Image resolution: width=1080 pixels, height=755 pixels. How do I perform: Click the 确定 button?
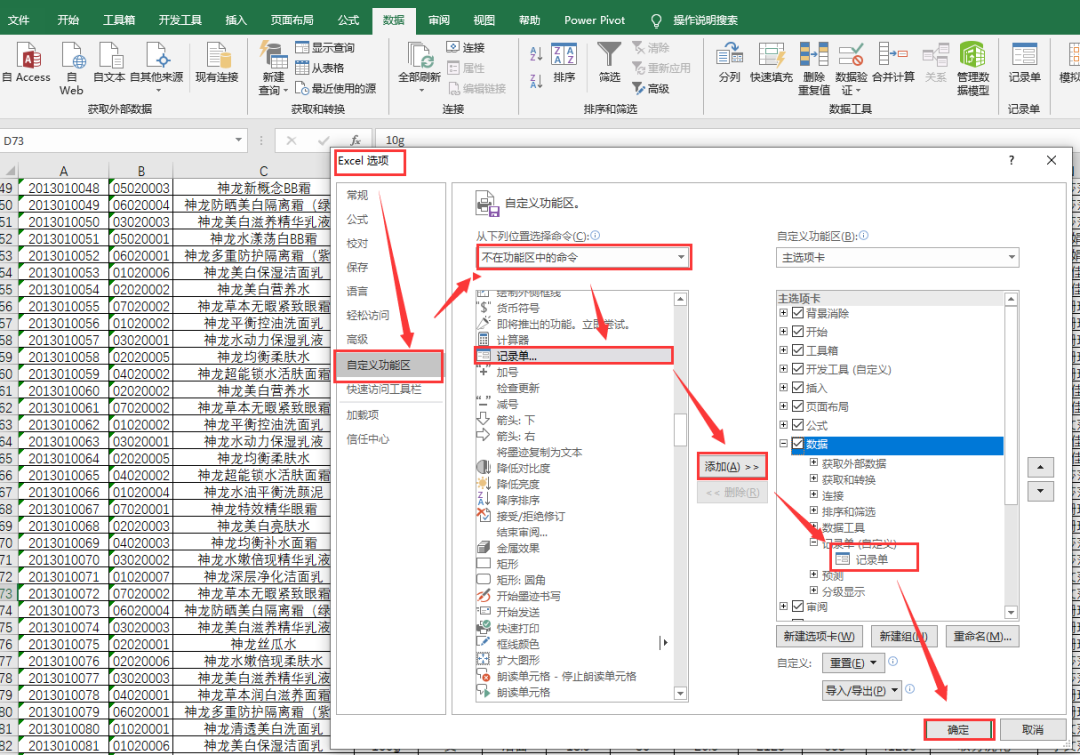coord(958,730)
